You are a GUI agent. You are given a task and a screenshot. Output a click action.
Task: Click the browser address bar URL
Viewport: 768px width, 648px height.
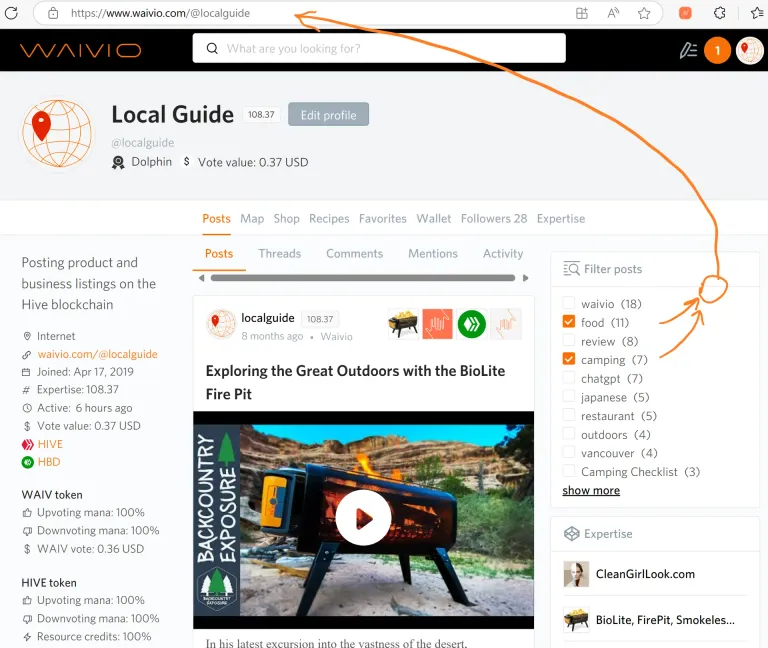tap(160, 13)
